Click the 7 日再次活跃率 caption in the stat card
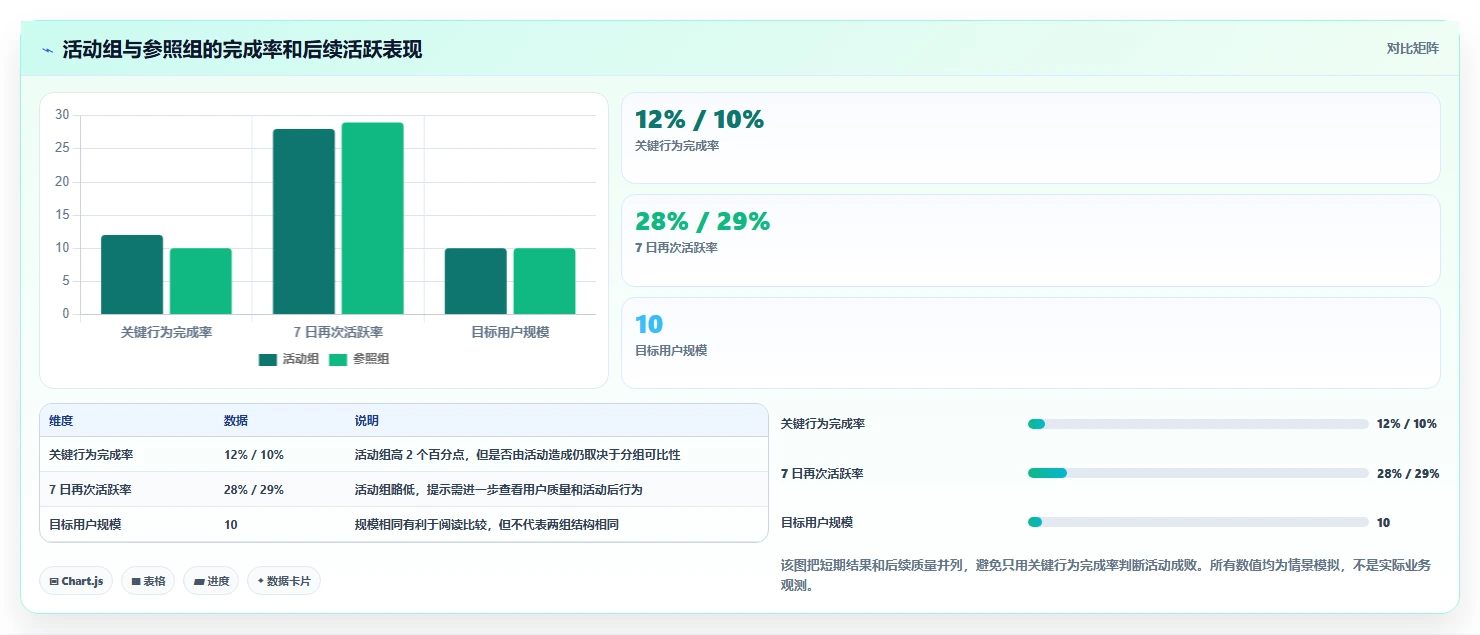The height and width of the screenshot is (635, 1480). tap(676, 248)
